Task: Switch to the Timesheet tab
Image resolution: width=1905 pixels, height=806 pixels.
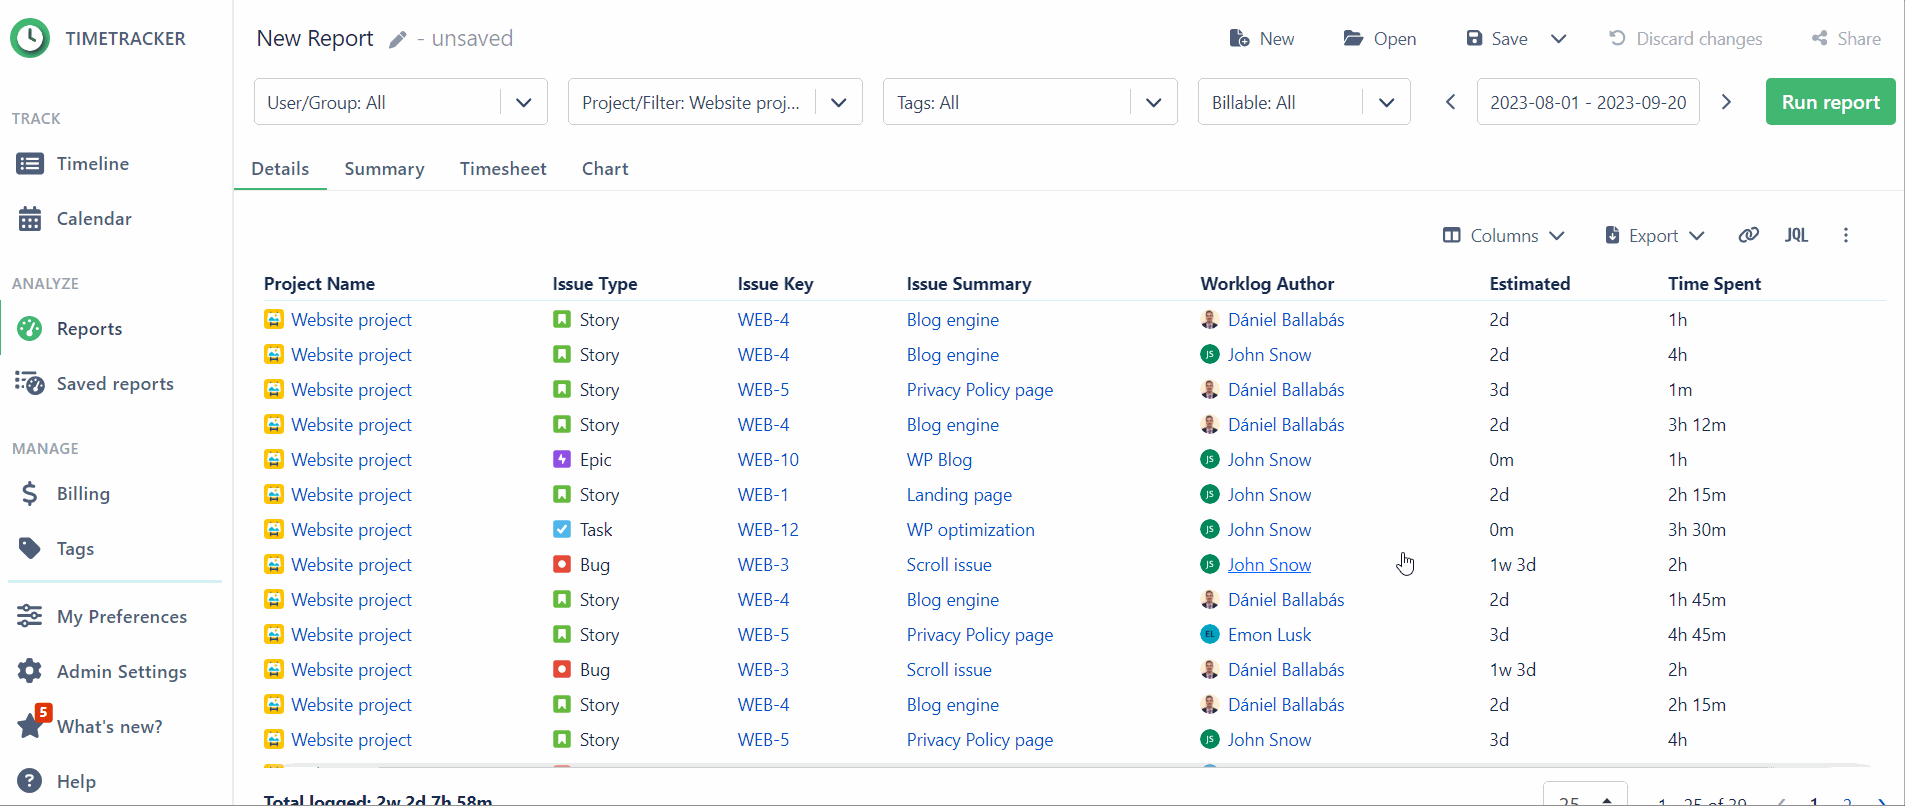Action: click(503, 169)
